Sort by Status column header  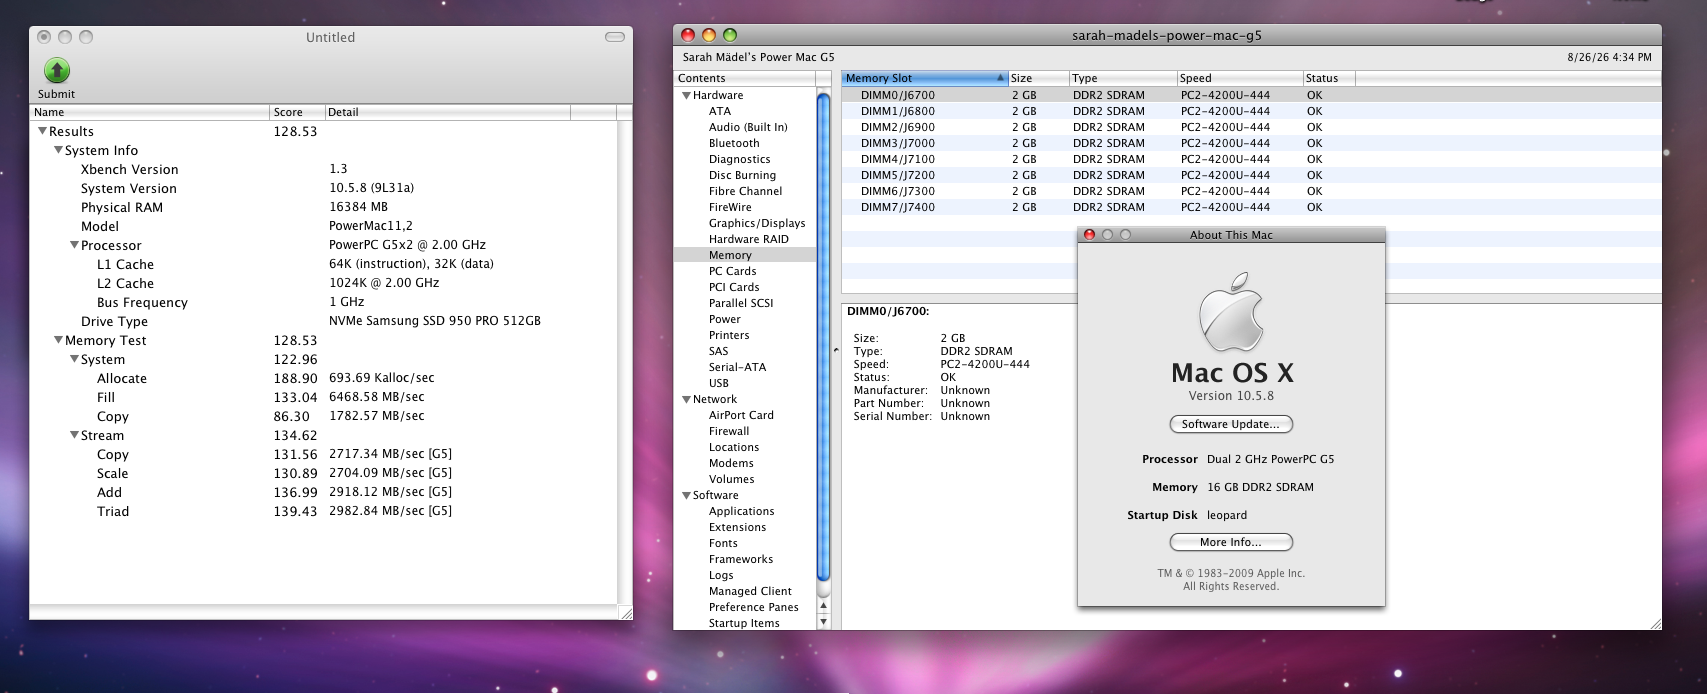(x=1328, y=78)
